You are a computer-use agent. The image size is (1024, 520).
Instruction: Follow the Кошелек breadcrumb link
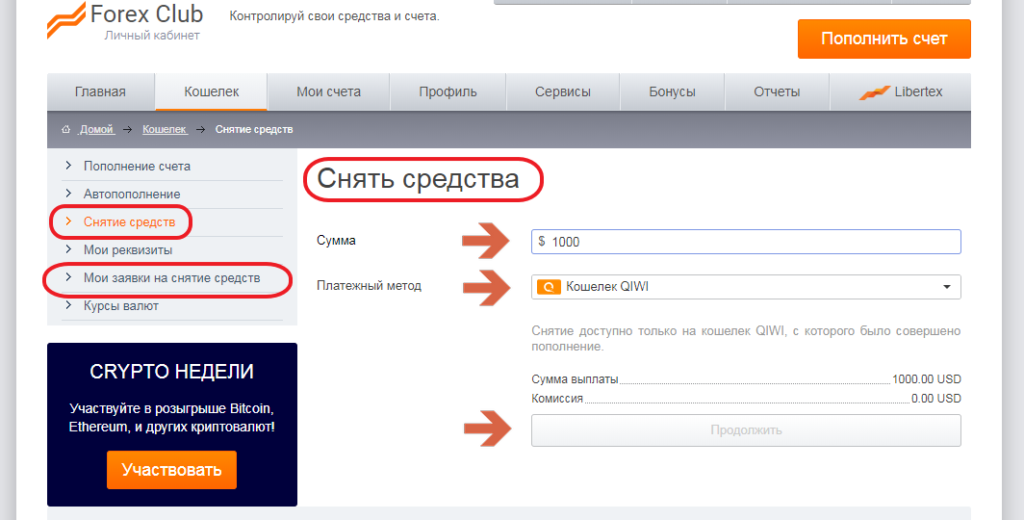[165, 130]
